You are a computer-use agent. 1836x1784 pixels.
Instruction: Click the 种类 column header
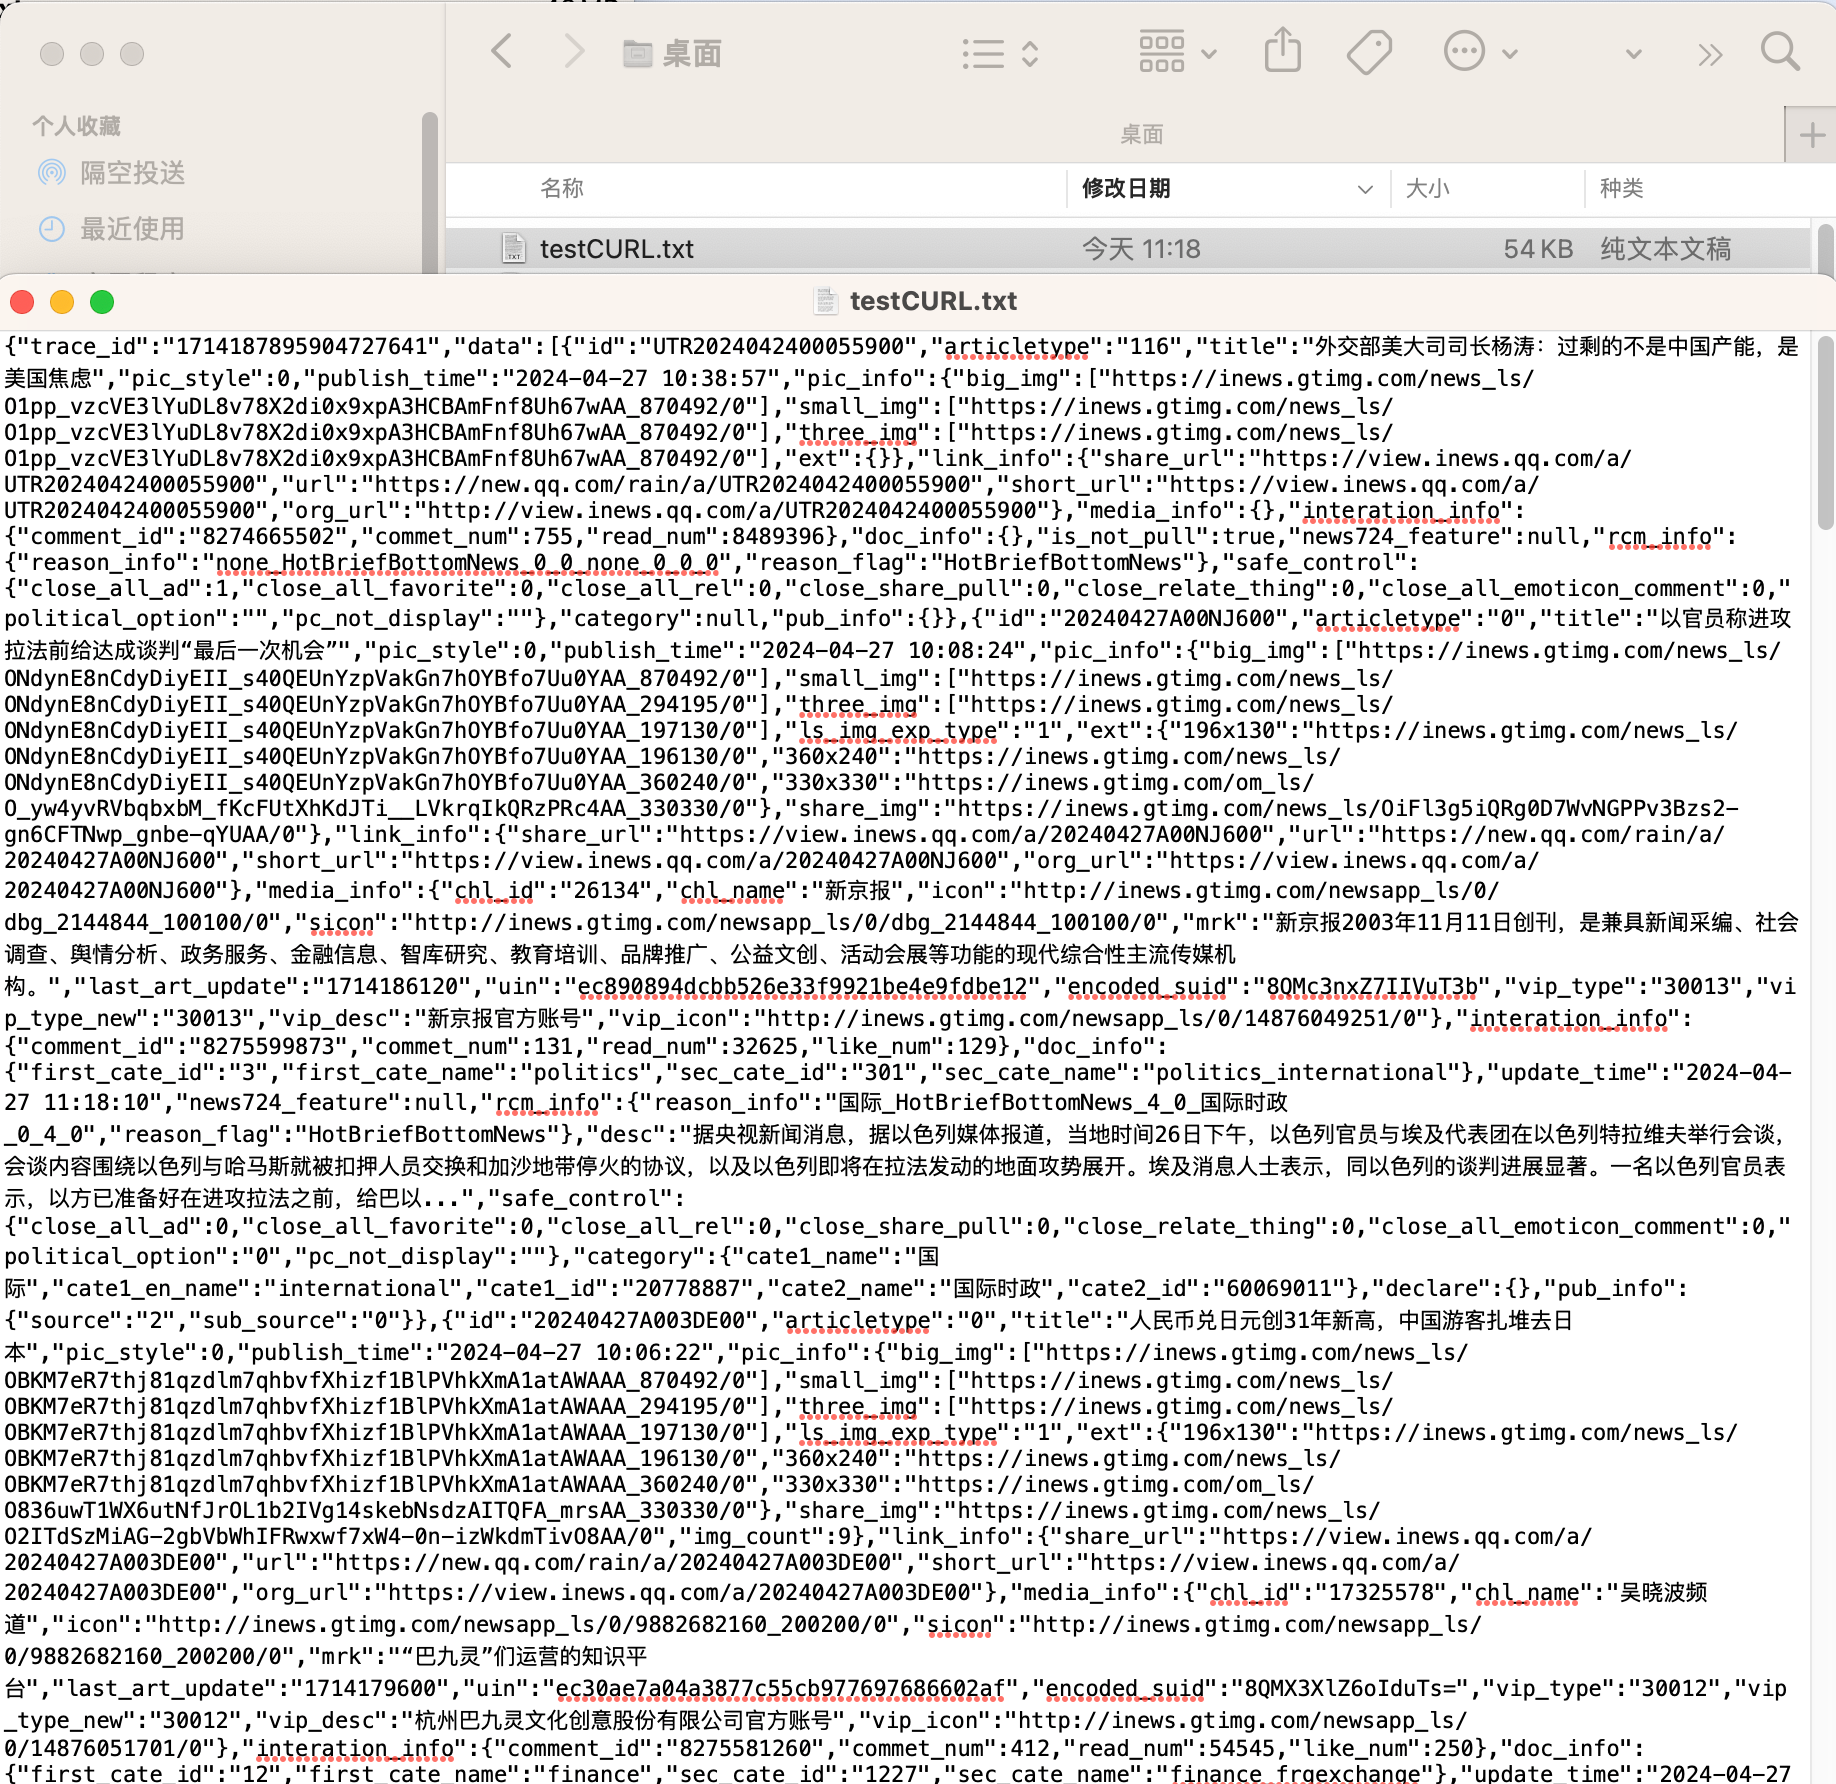(x=1621, y=188)
